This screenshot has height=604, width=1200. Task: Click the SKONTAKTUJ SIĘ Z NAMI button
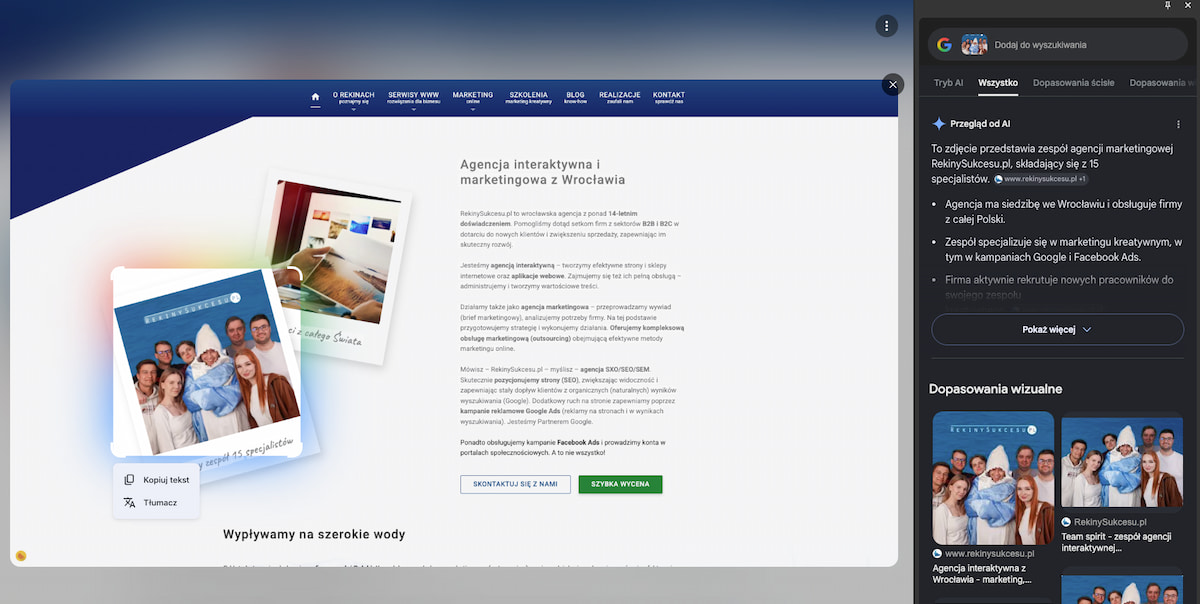[515, 484]
